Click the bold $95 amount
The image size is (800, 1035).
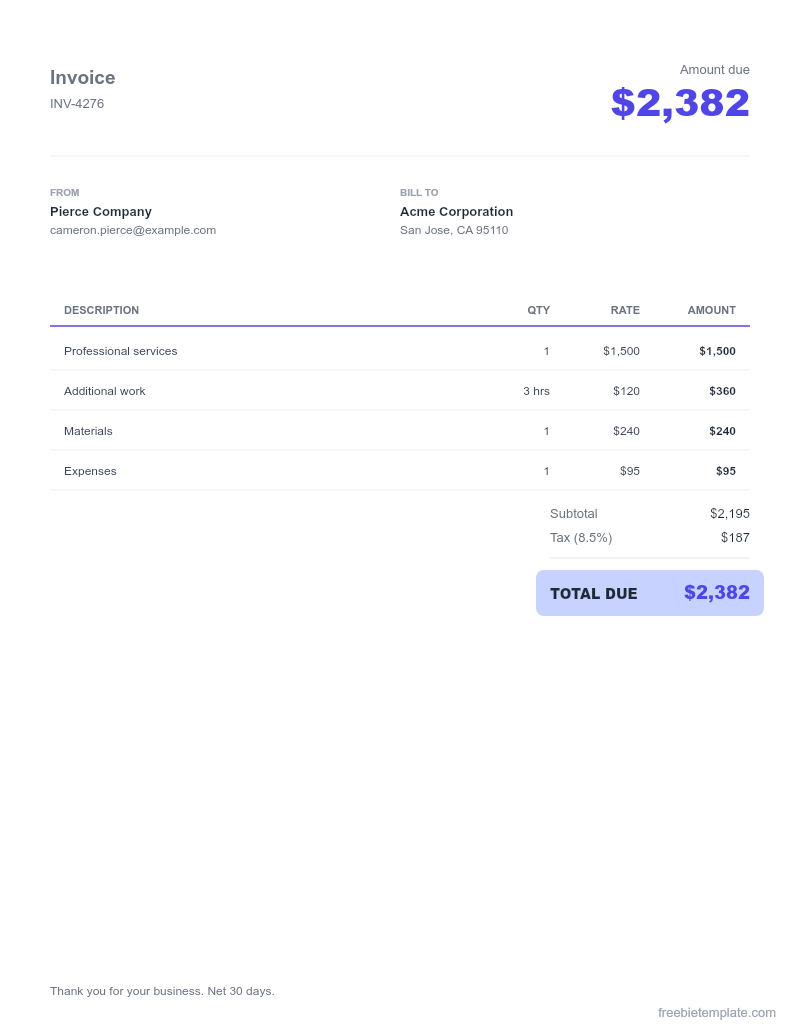[x=726, y=471]
